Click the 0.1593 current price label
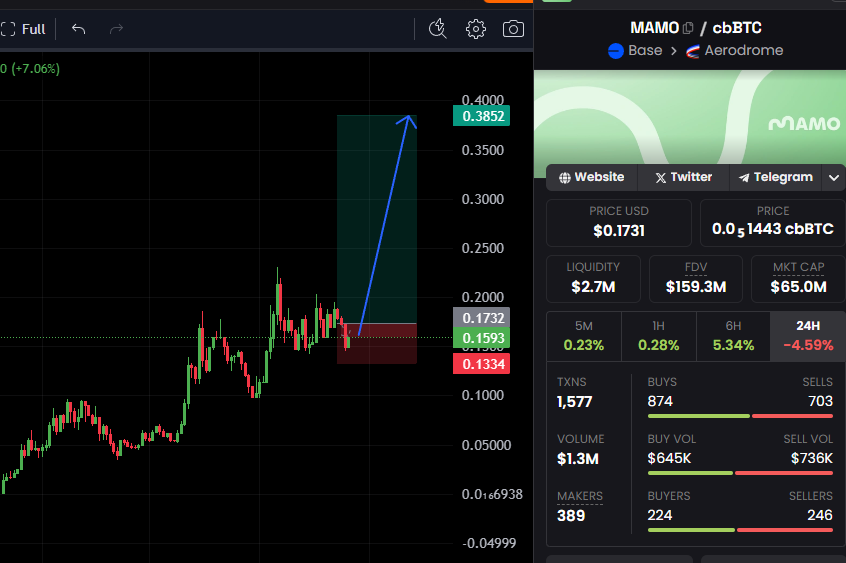 (x=482, y=338)
